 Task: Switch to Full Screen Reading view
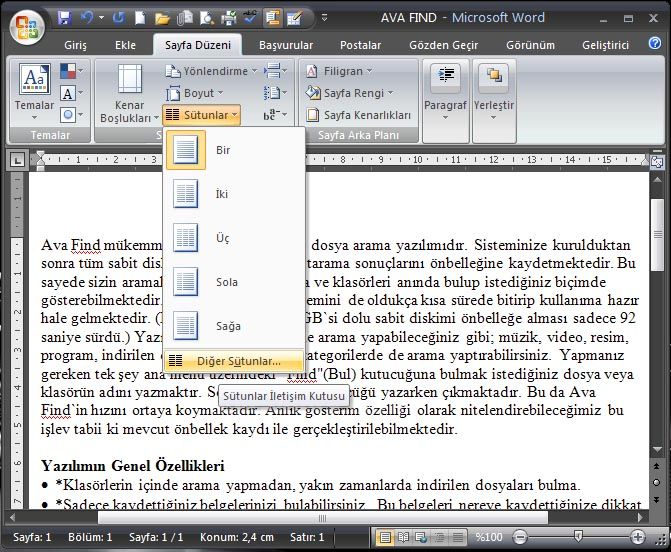(x=403, y=537)
